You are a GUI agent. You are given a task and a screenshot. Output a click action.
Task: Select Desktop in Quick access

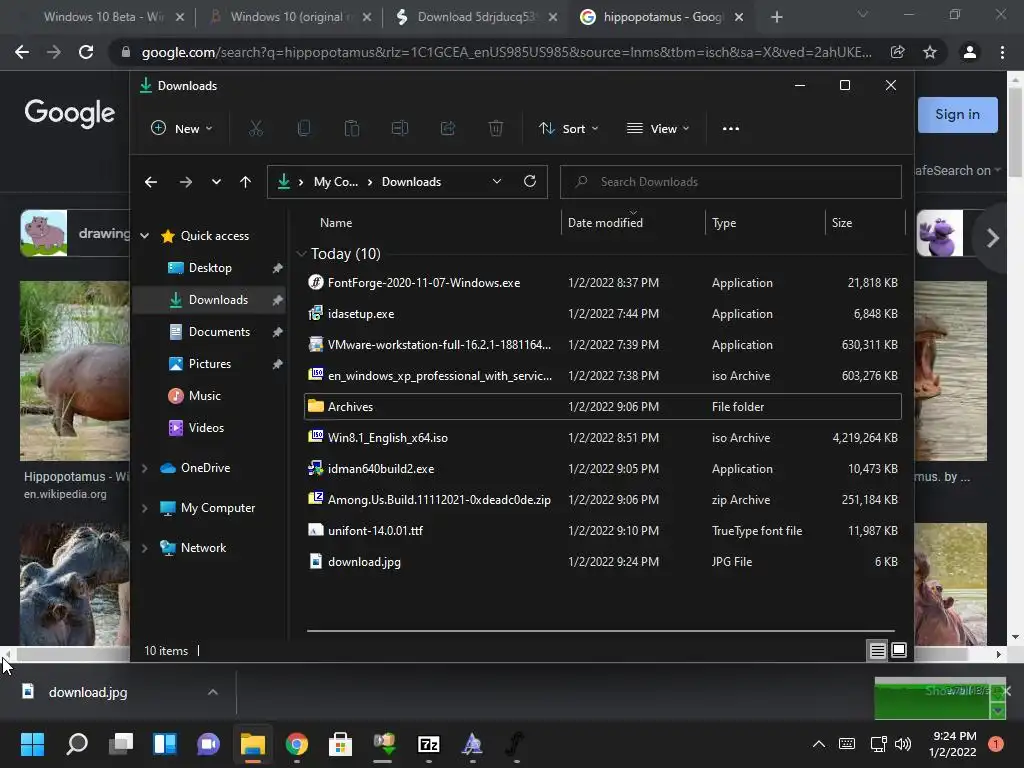point(209,268)
